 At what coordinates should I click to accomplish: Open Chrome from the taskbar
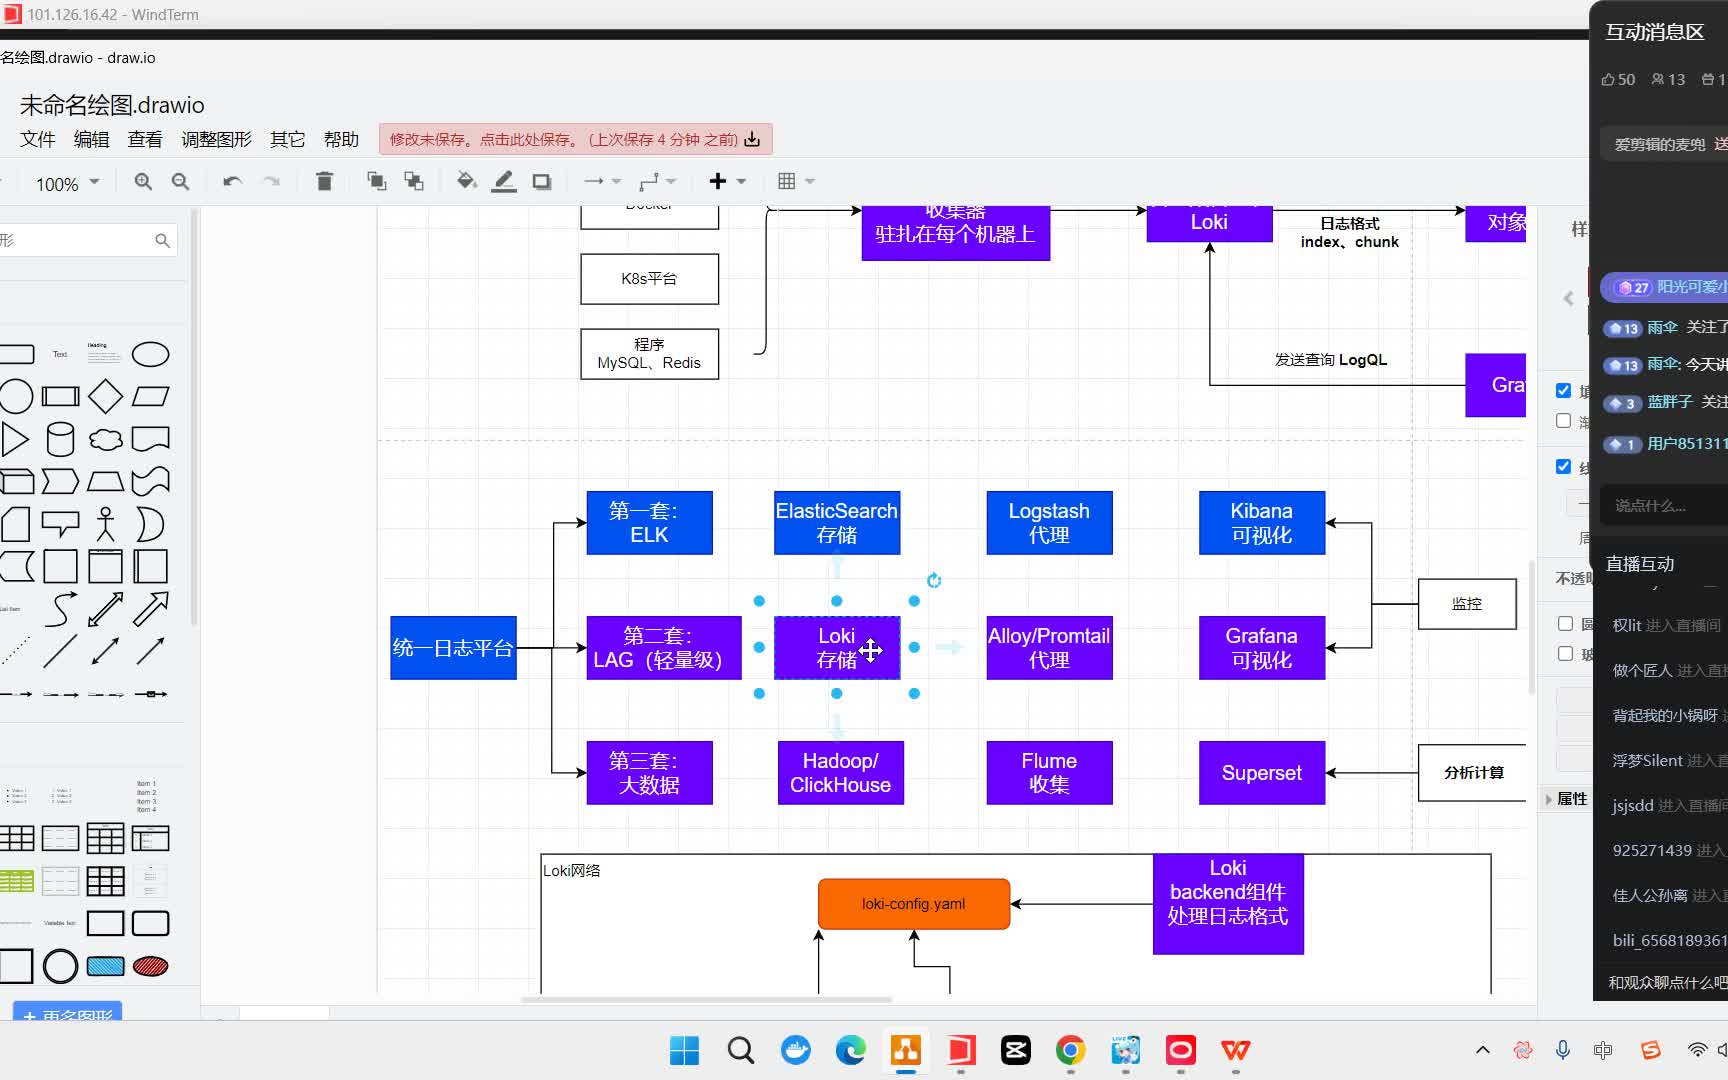coord(1070,1050)
